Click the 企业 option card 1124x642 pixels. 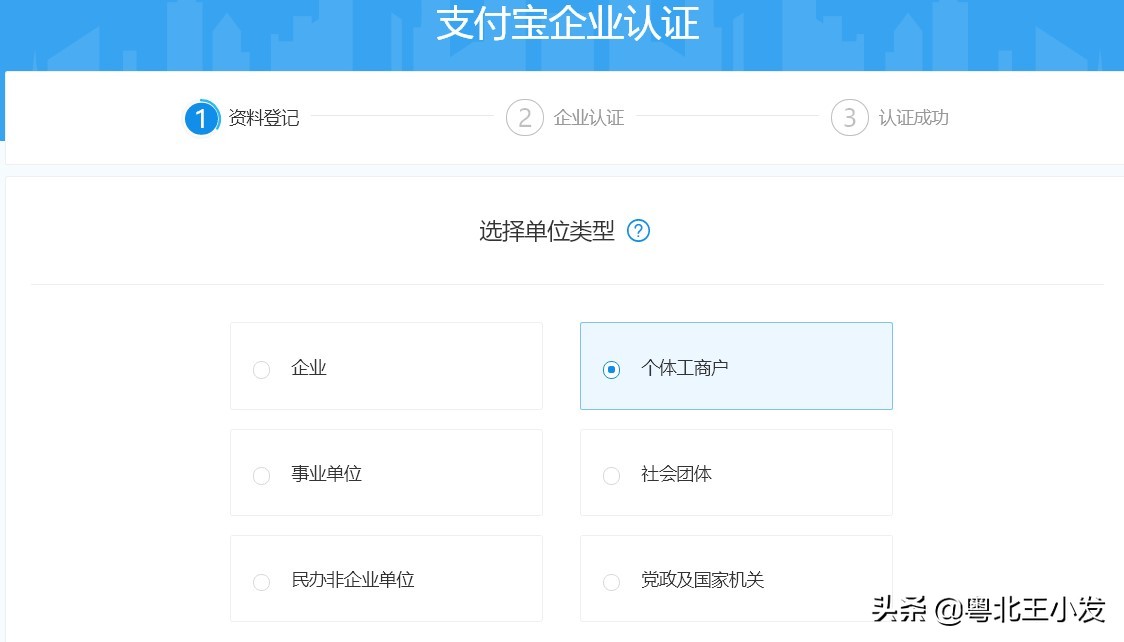coord(386,366)
